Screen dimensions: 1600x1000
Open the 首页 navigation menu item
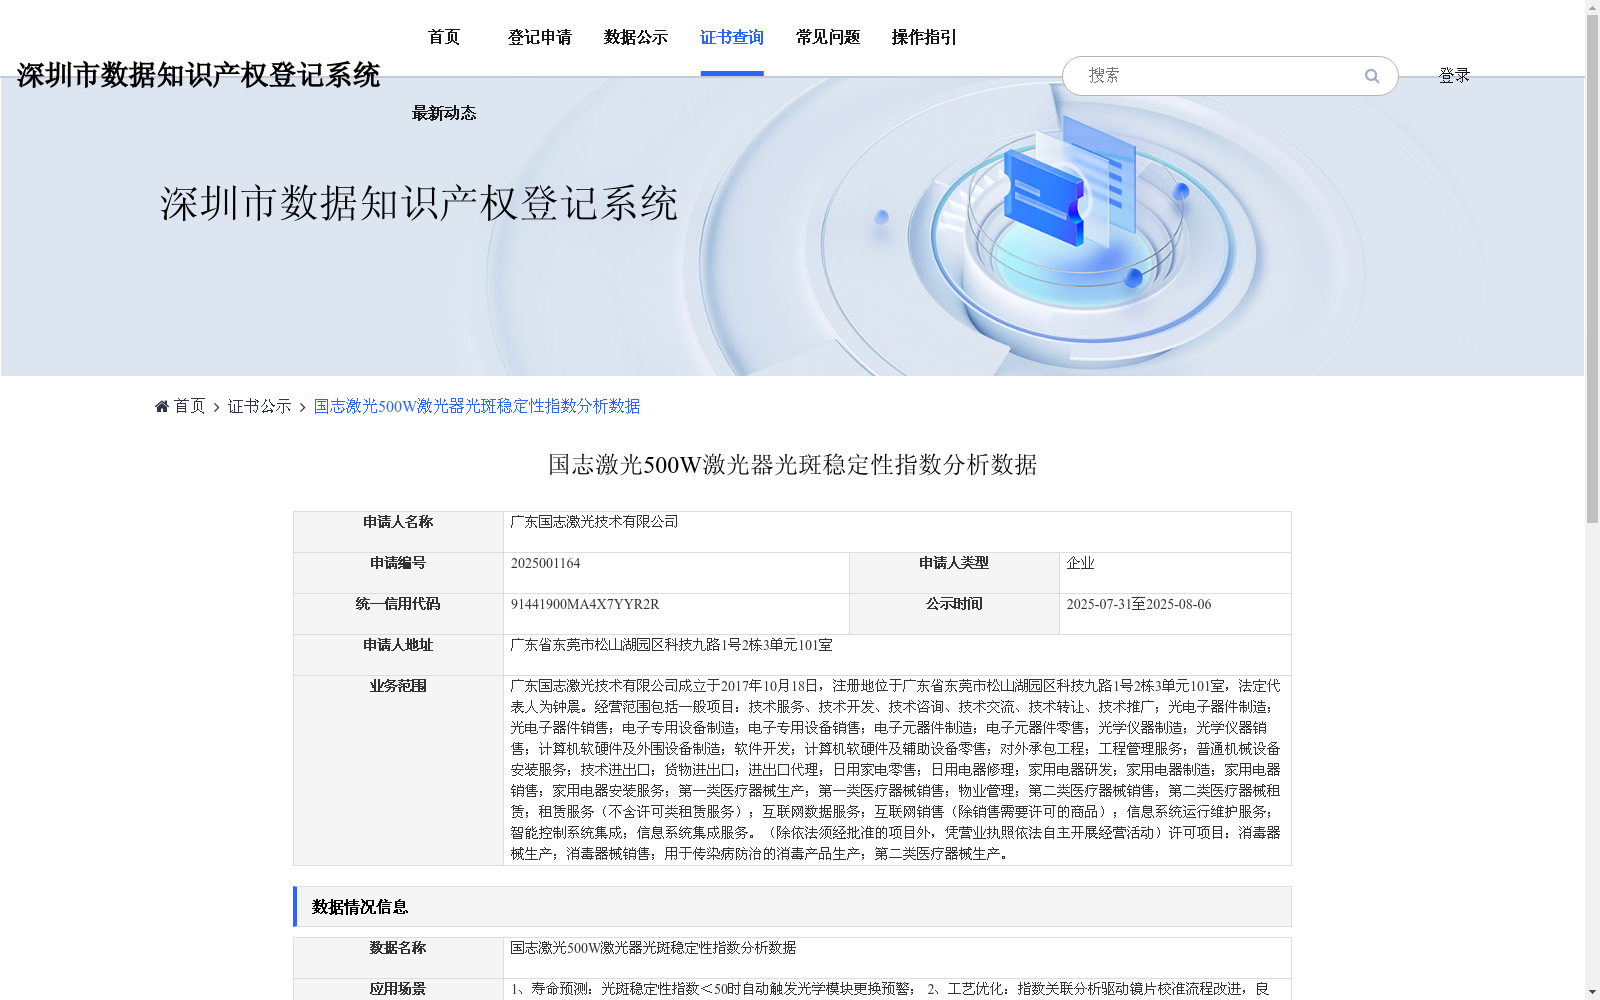click(444, 37)
